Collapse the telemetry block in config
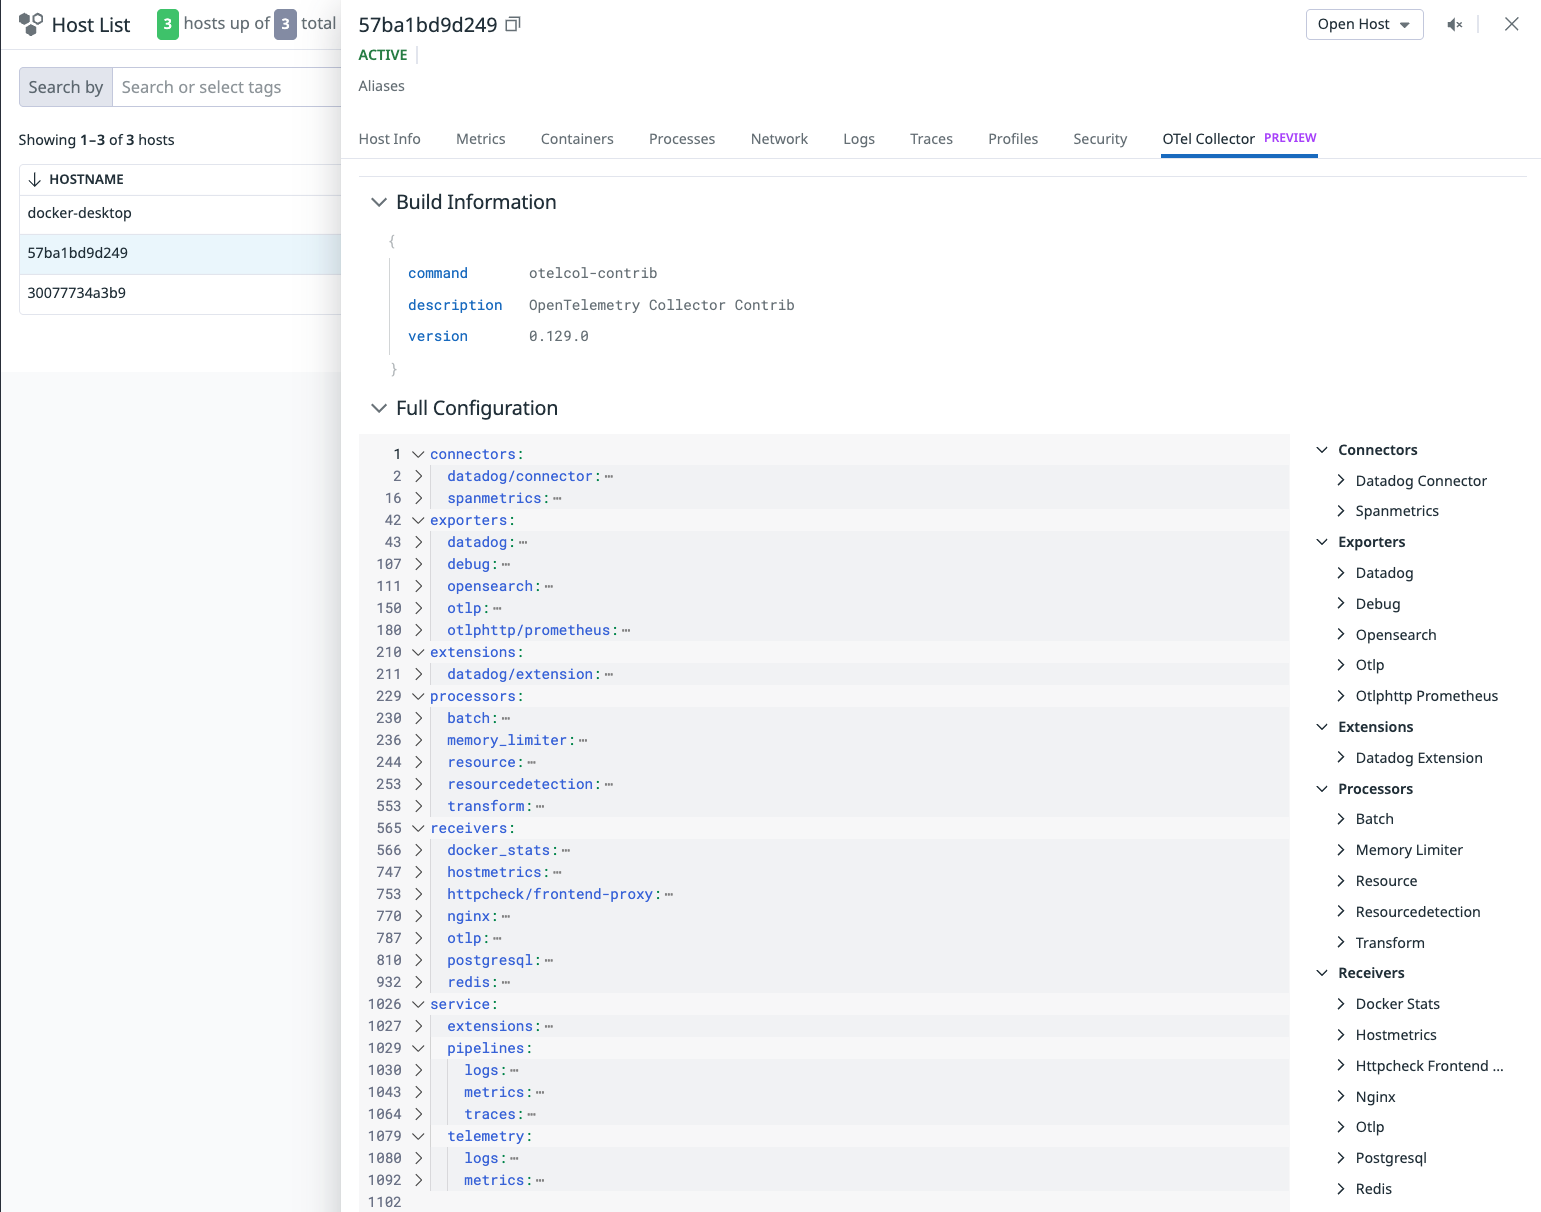The height and width of the screenshot is (1212, 1541). pyautogui.click(x=418, y=1136)
